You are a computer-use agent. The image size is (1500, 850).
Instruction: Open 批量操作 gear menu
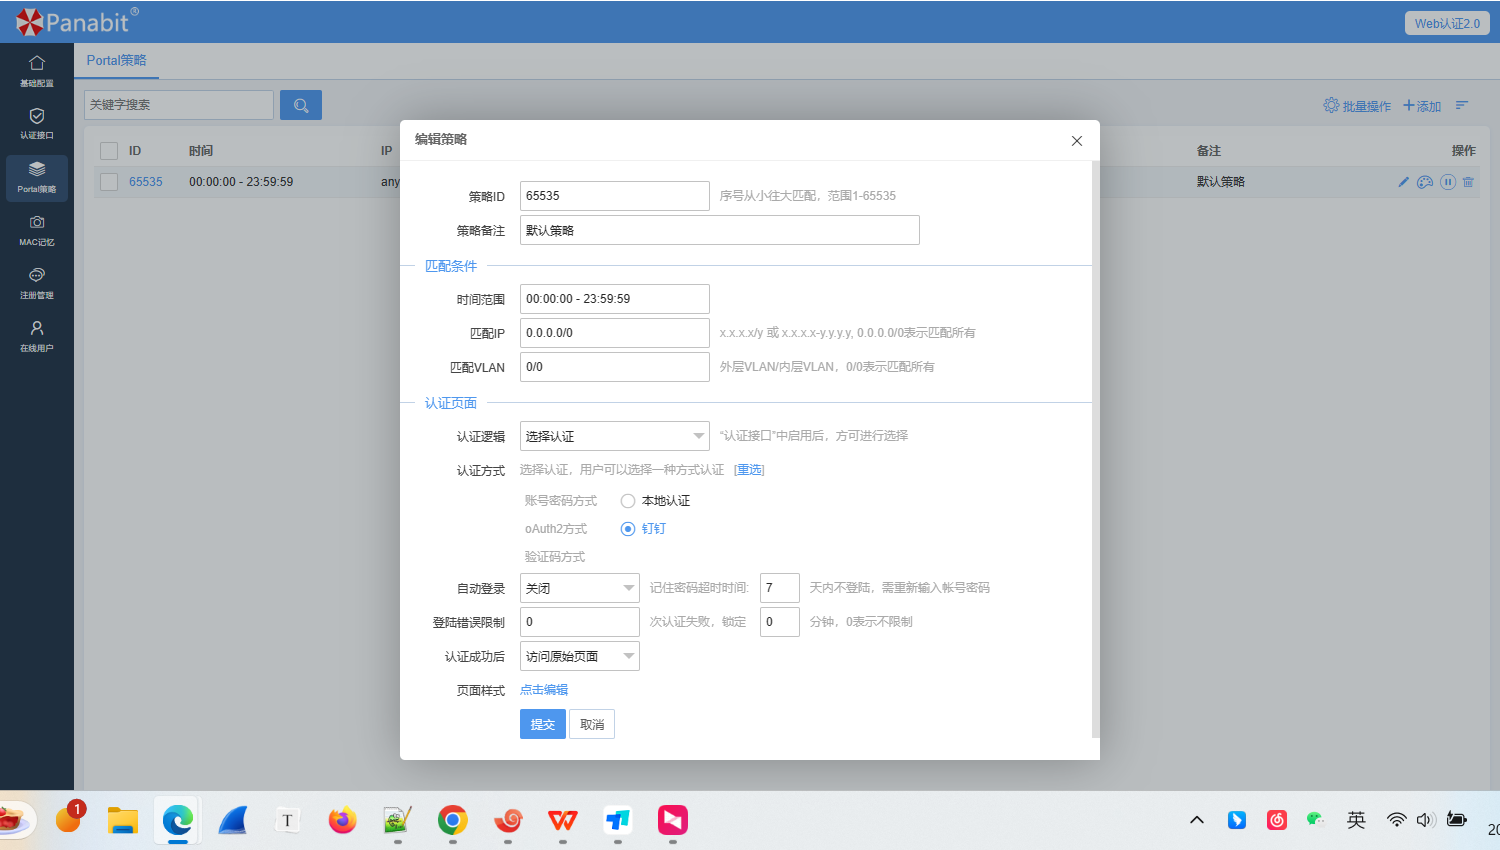point(1357,106)
